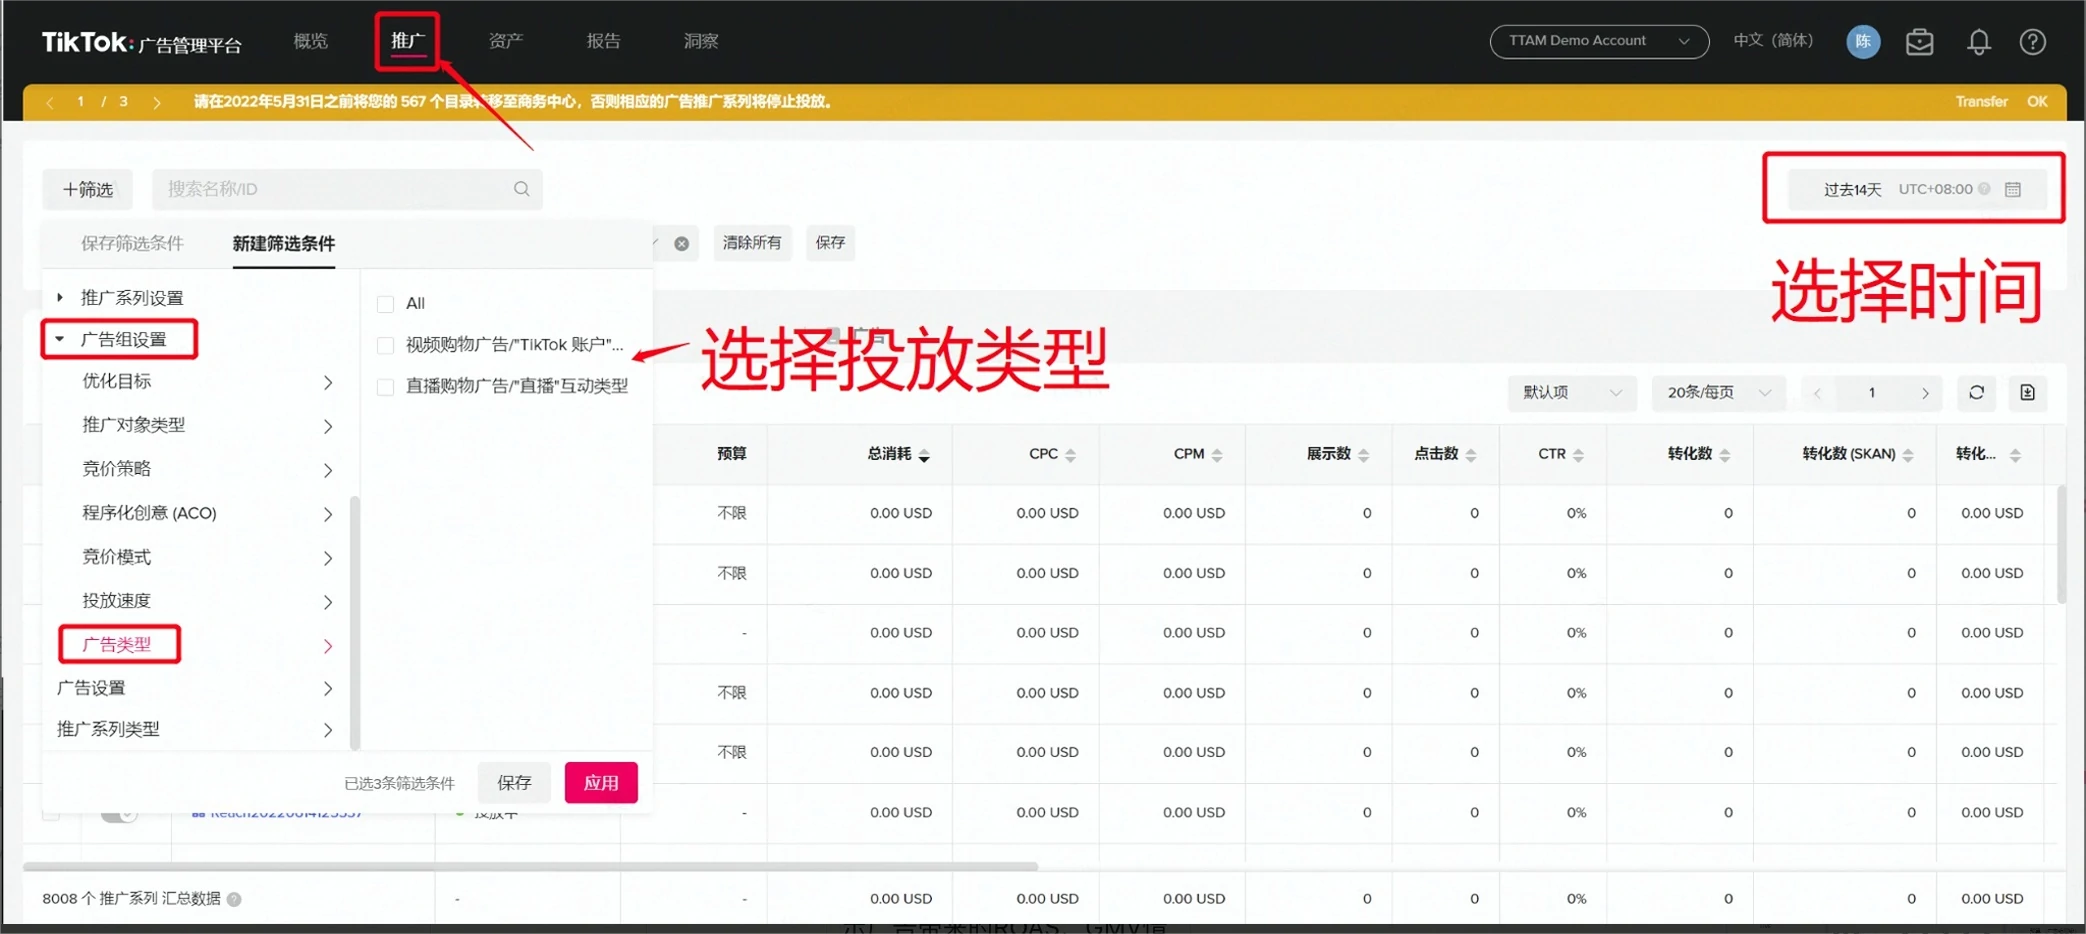Collapse the 广告组设置 tree section
The image size is (2086, 934).
[x=60, y=339]
